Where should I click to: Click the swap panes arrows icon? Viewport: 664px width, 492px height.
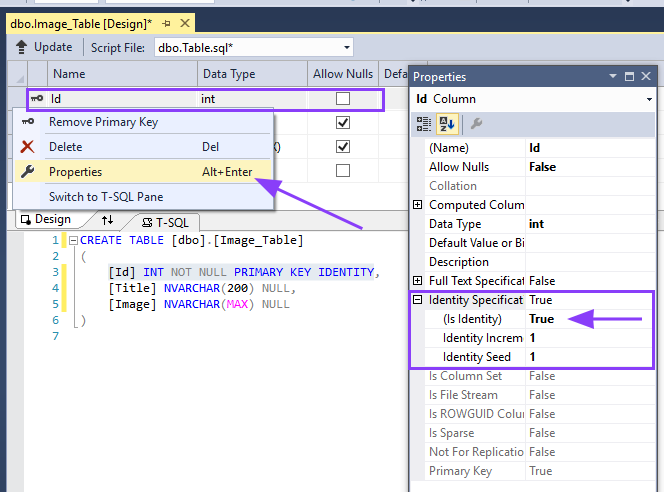point(108,220)
